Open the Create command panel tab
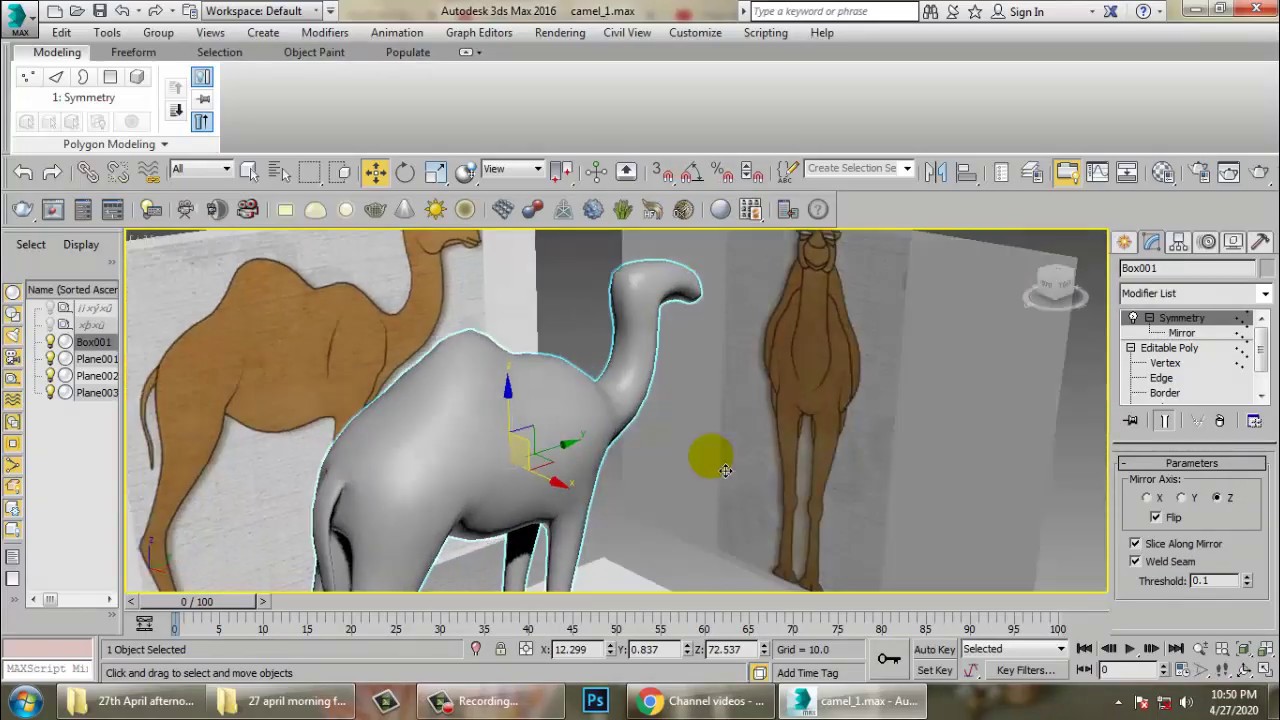This screenshot has width=1280, height=720. point(1125,242)
